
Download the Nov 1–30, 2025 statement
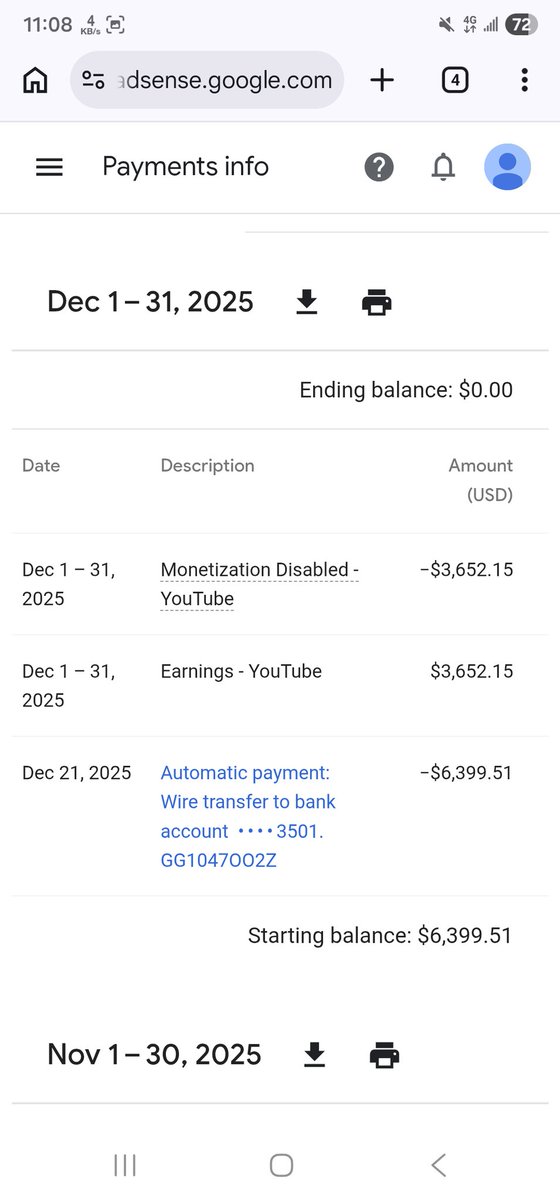tap(315, 1054)
